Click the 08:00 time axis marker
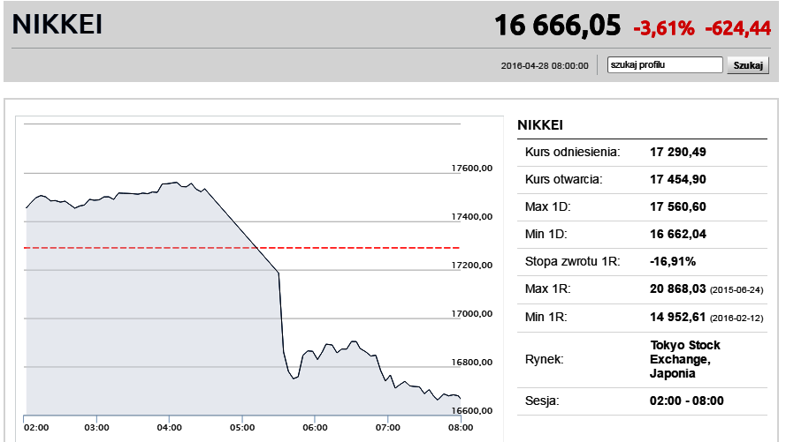 click(460, 427)
